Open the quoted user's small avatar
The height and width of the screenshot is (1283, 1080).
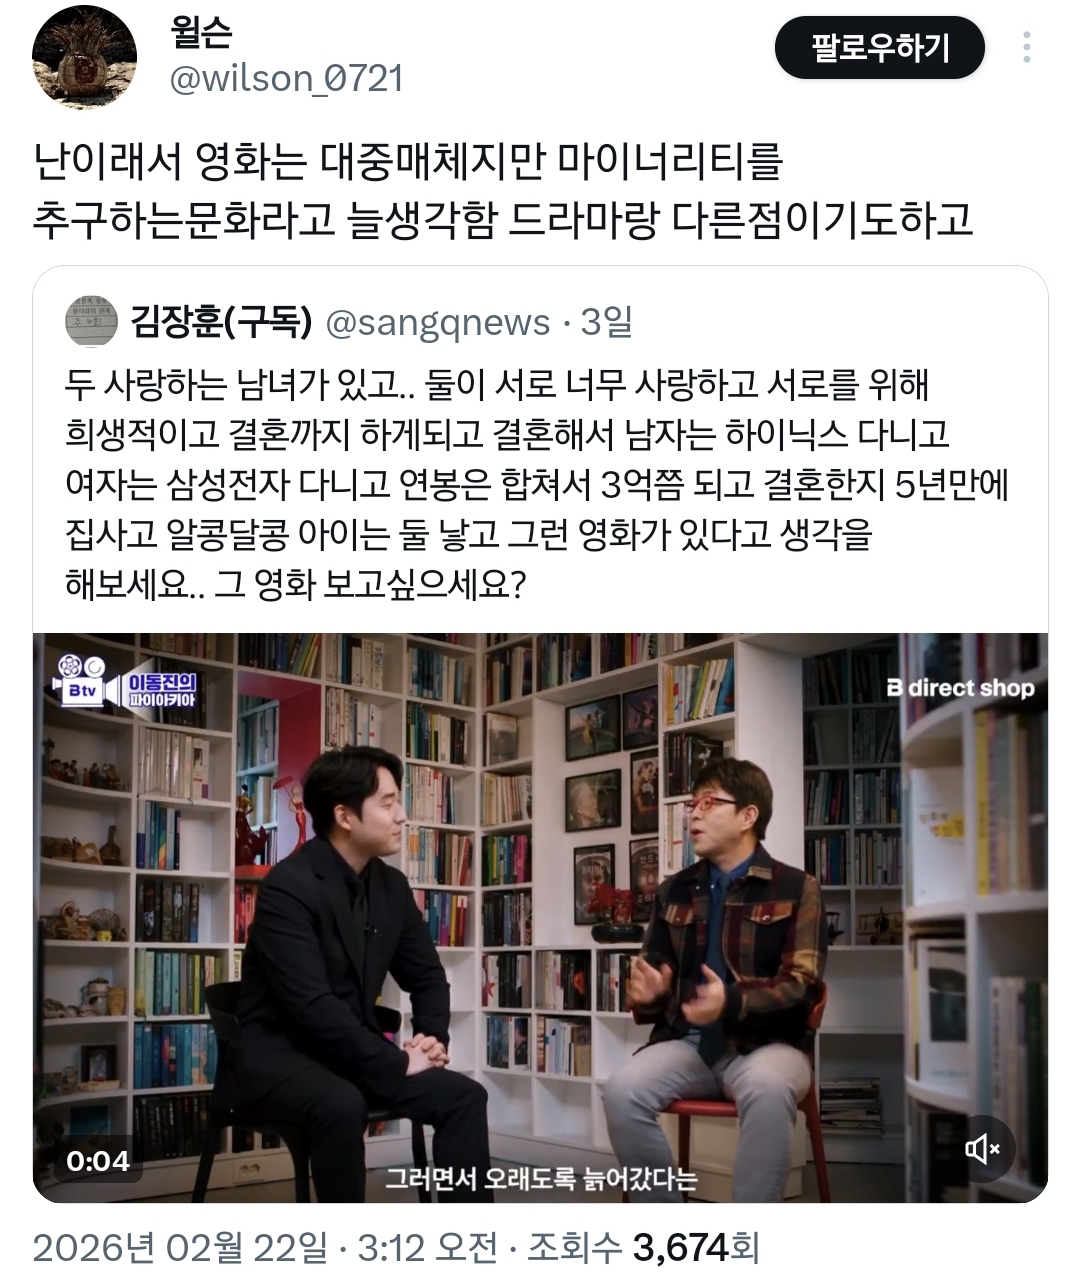click(91, 322)
